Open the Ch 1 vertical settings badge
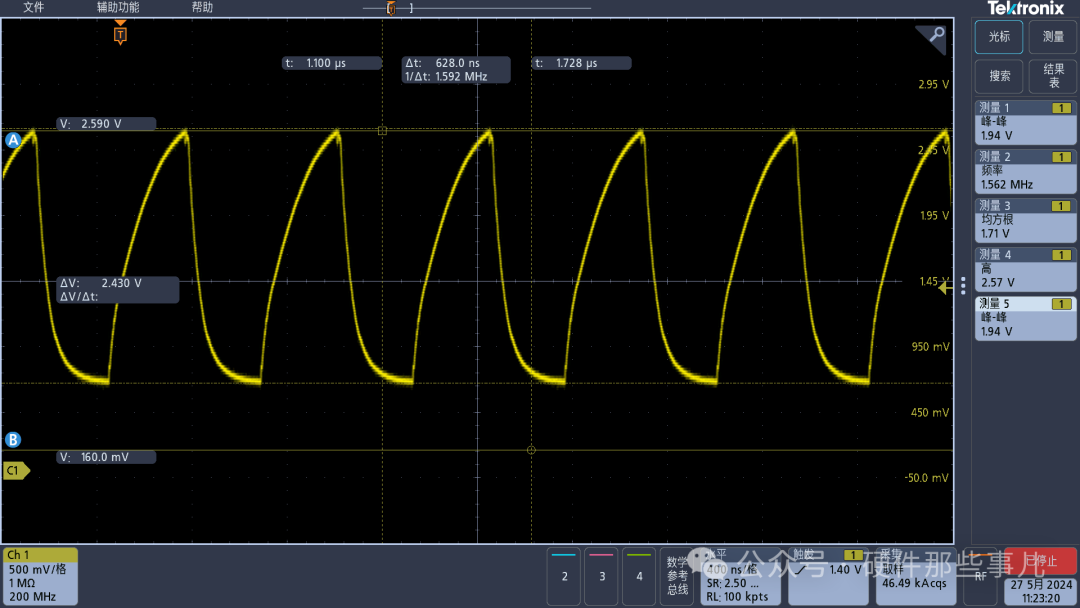This screenshot has height=608, width=1080. pos(40,576)
